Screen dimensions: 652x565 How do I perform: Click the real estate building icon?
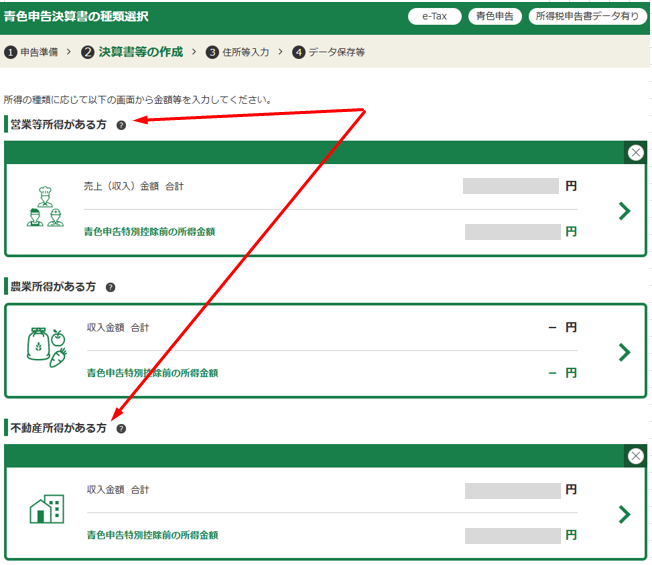tap(46, 510)
